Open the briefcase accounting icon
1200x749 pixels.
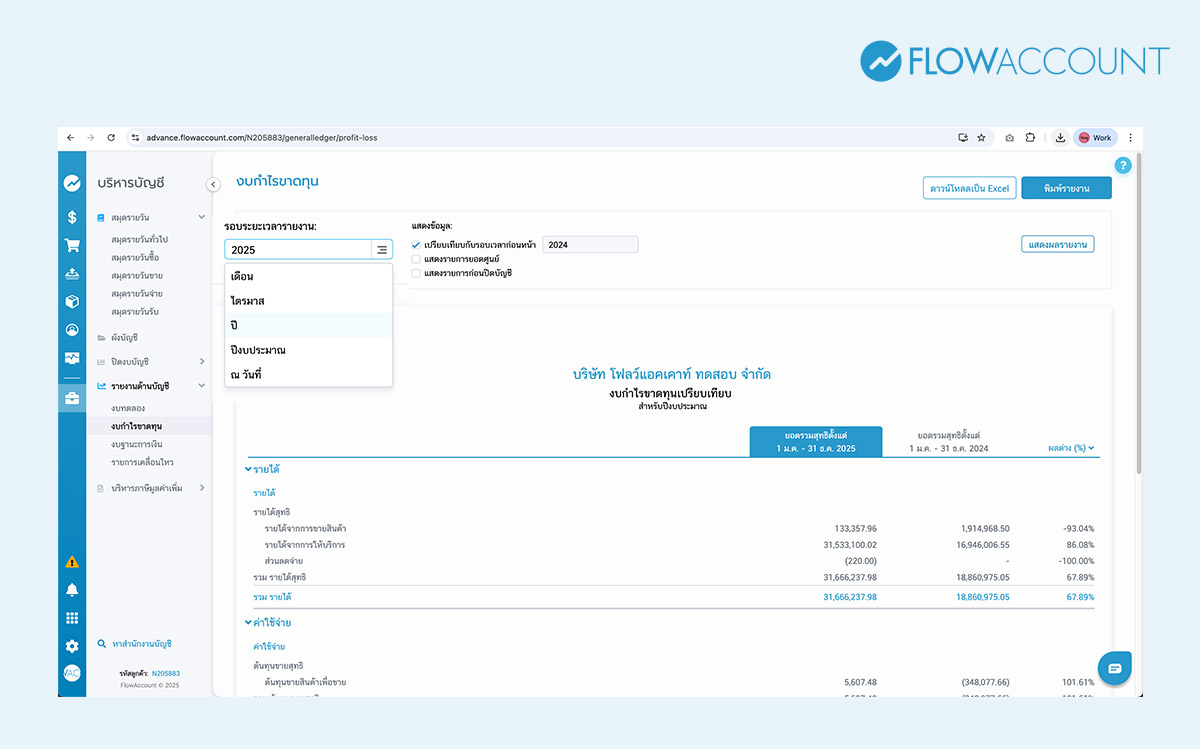[x=72, y=400]
